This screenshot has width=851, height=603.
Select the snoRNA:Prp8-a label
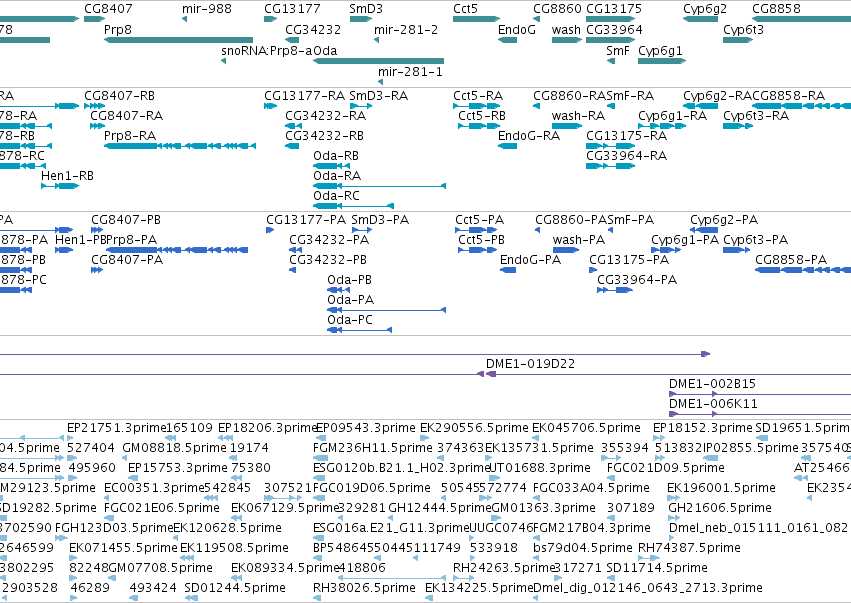[x=266, y=50]
